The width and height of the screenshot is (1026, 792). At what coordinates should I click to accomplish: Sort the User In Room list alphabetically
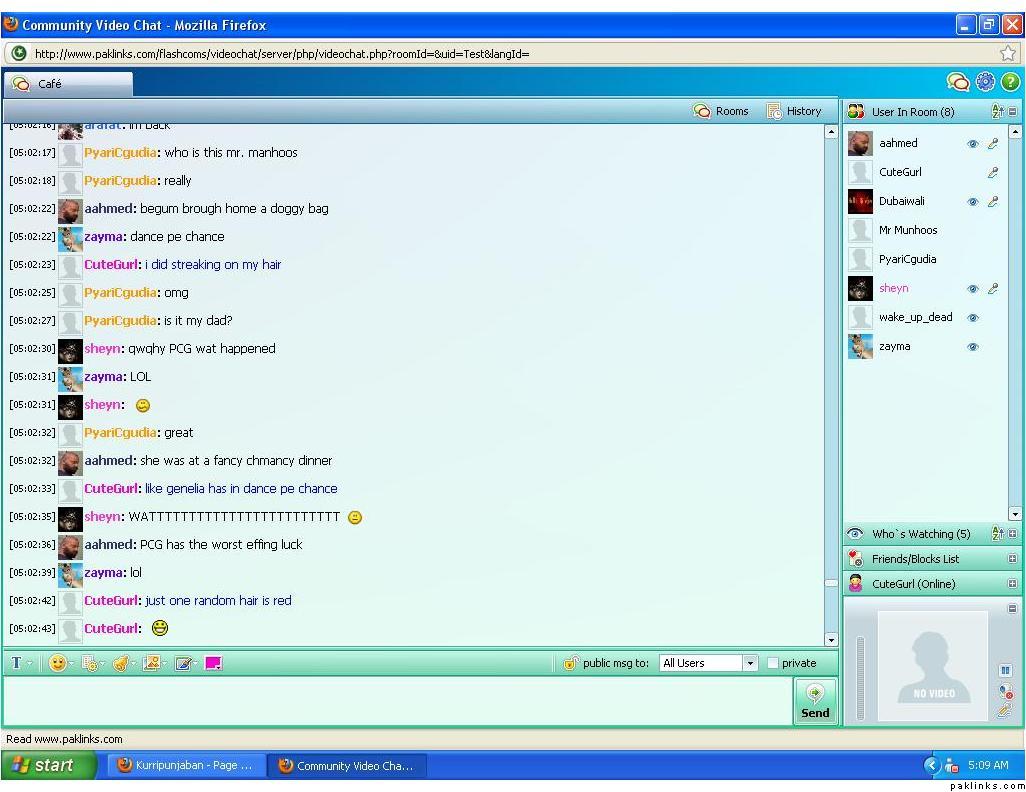[x=997, y=112]
